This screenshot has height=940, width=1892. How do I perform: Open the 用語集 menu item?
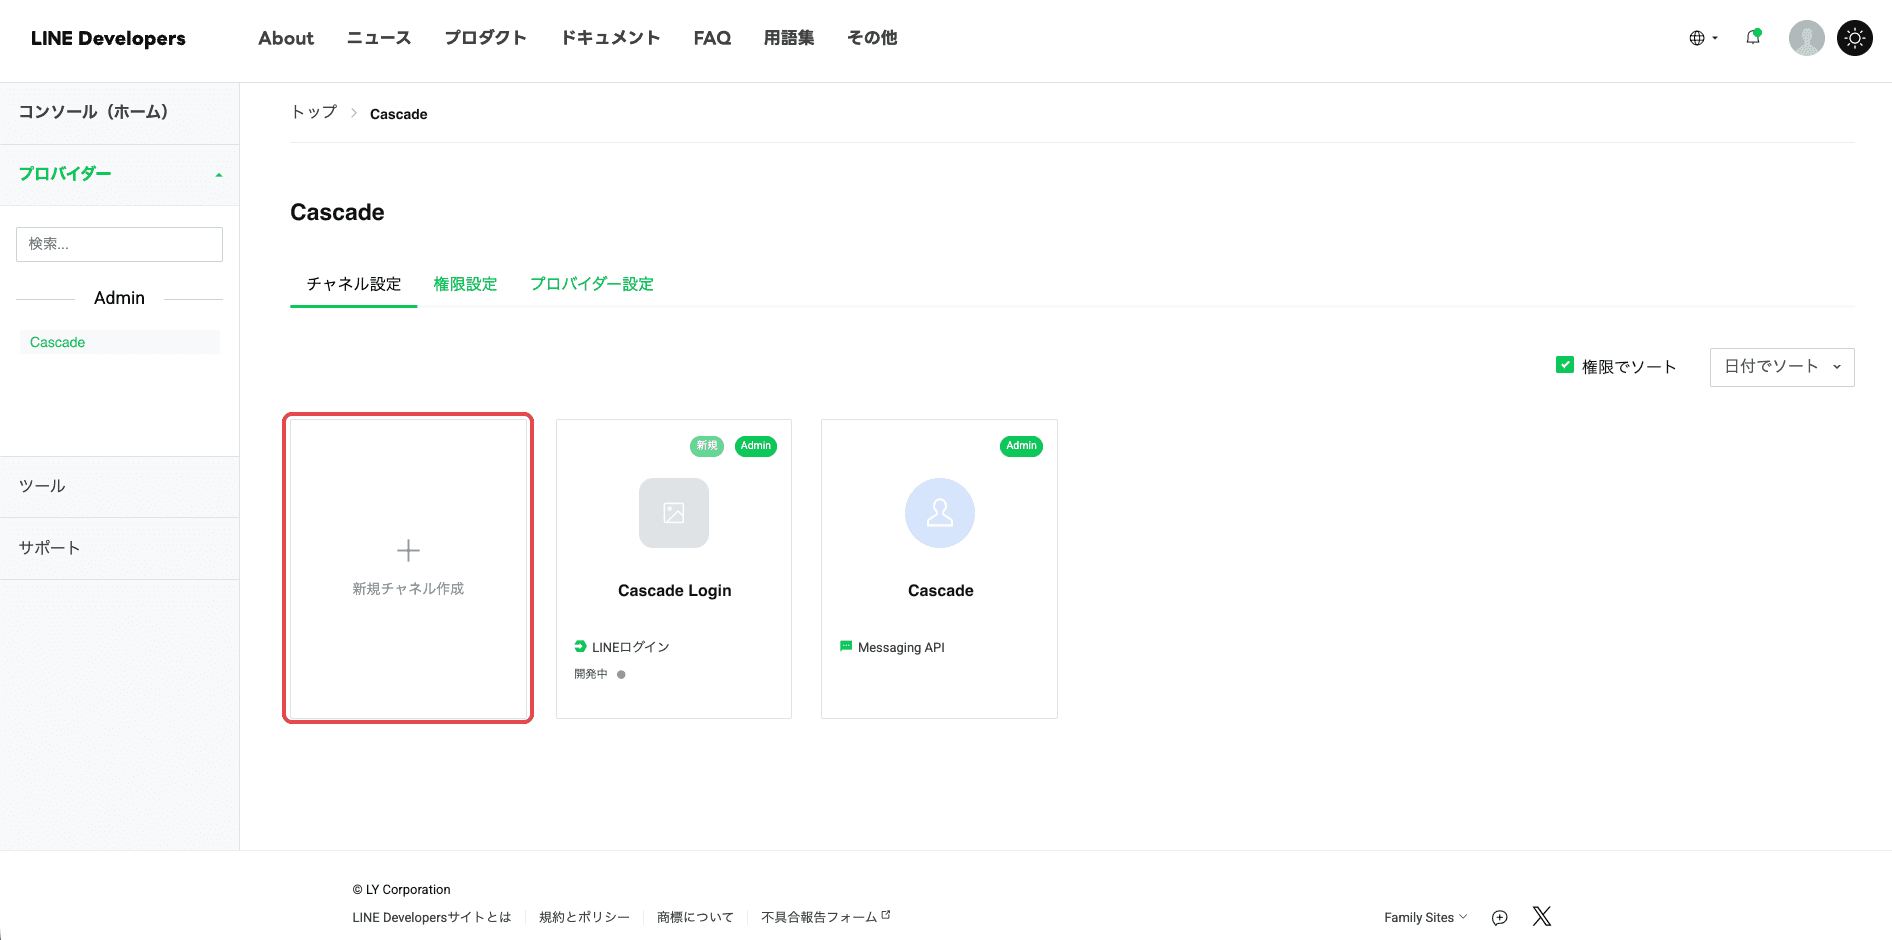point(789,38)
